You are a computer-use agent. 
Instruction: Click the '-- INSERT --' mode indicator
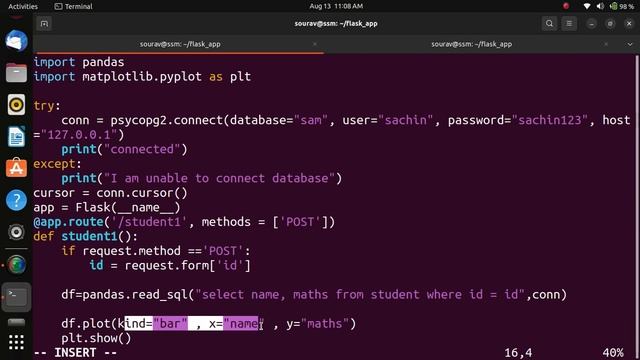(76, 353)
